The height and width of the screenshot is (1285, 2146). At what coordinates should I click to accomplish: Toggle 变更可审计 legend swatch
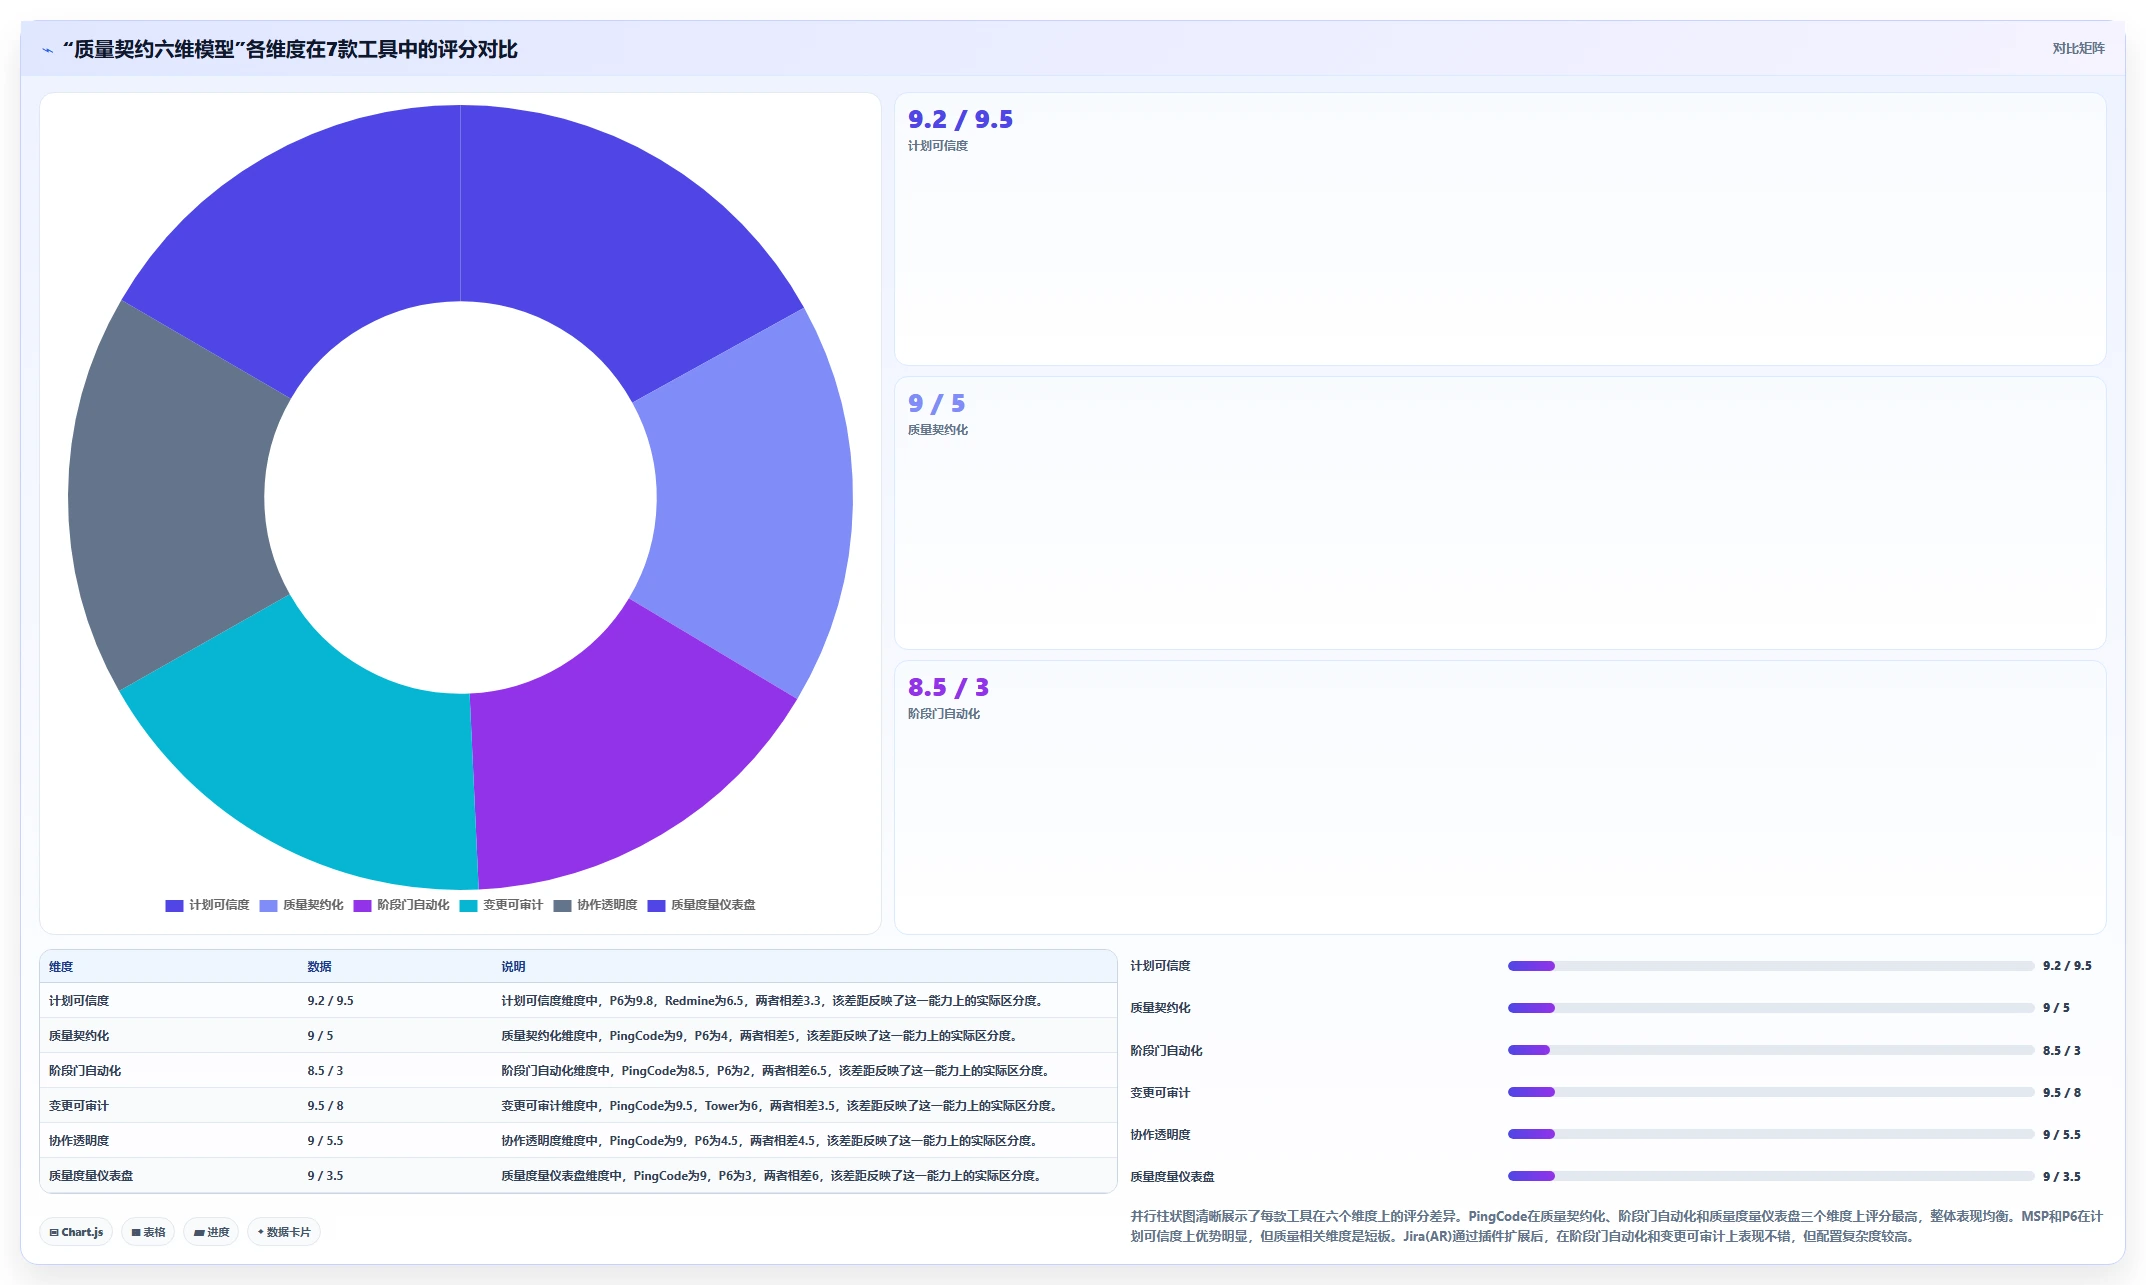tap(468, 905)
